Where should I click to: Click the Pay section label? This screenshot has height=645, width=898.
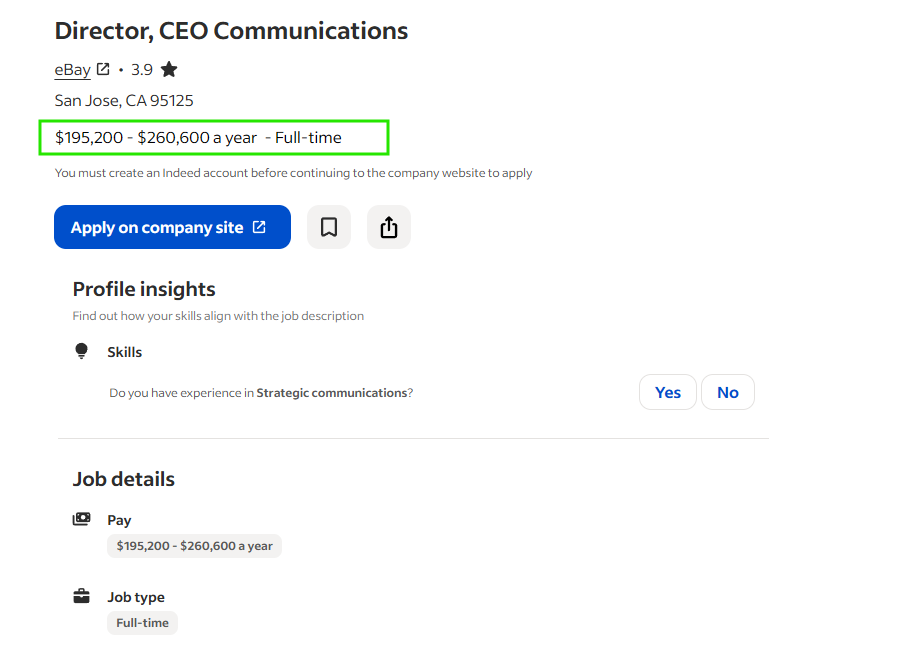(x=119, y=520)
